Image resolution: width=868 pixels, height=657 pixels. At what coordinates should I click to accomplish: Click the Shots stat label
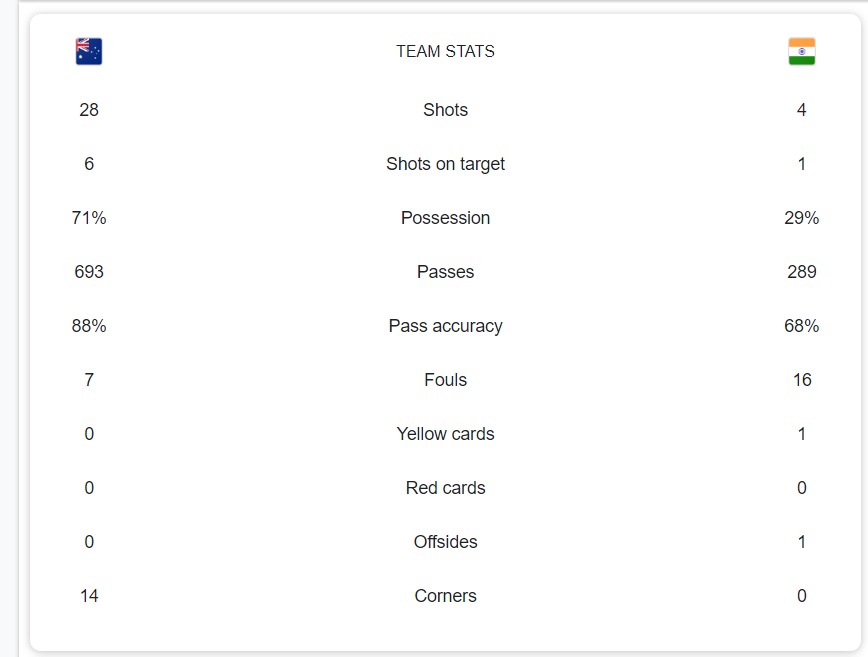445,110
